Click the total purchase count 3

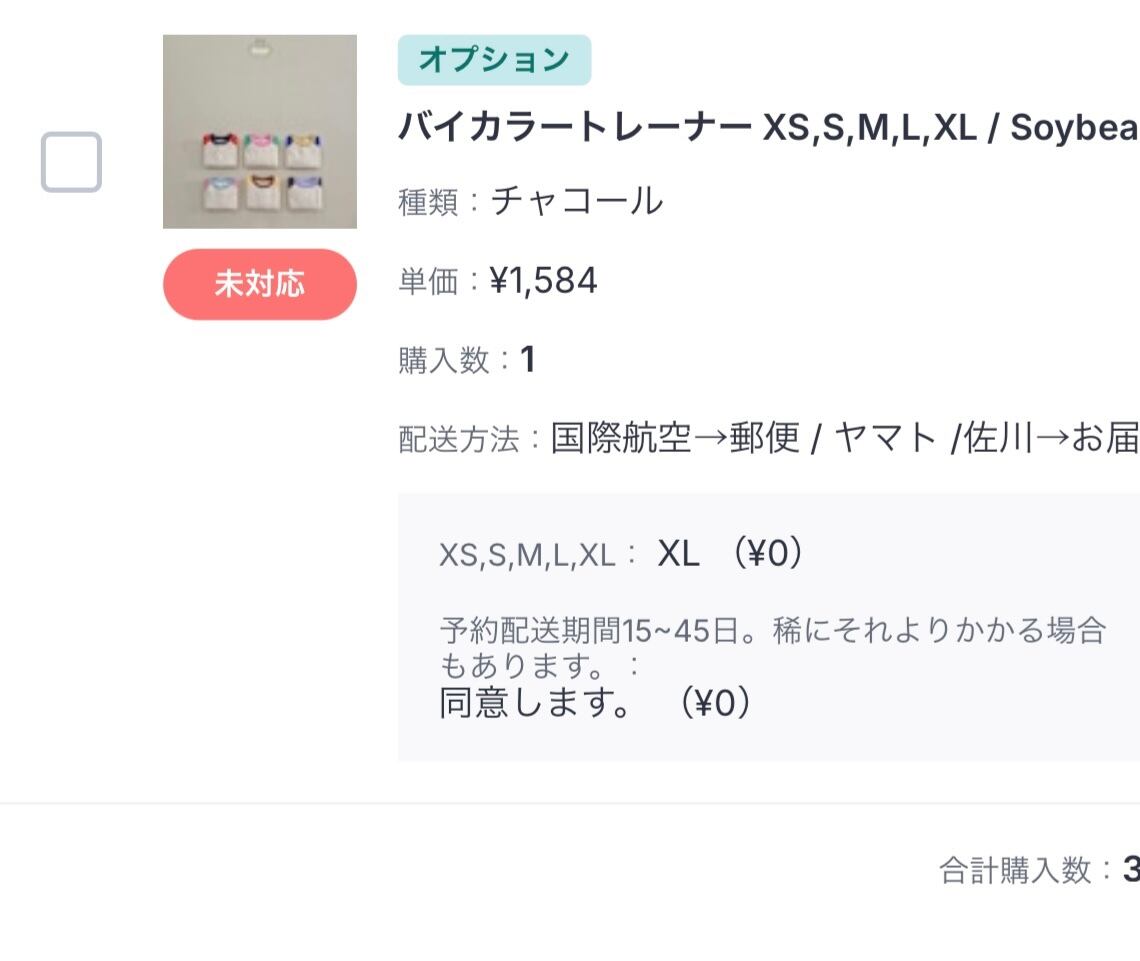pyautogui.click(x=1131, y=870)
